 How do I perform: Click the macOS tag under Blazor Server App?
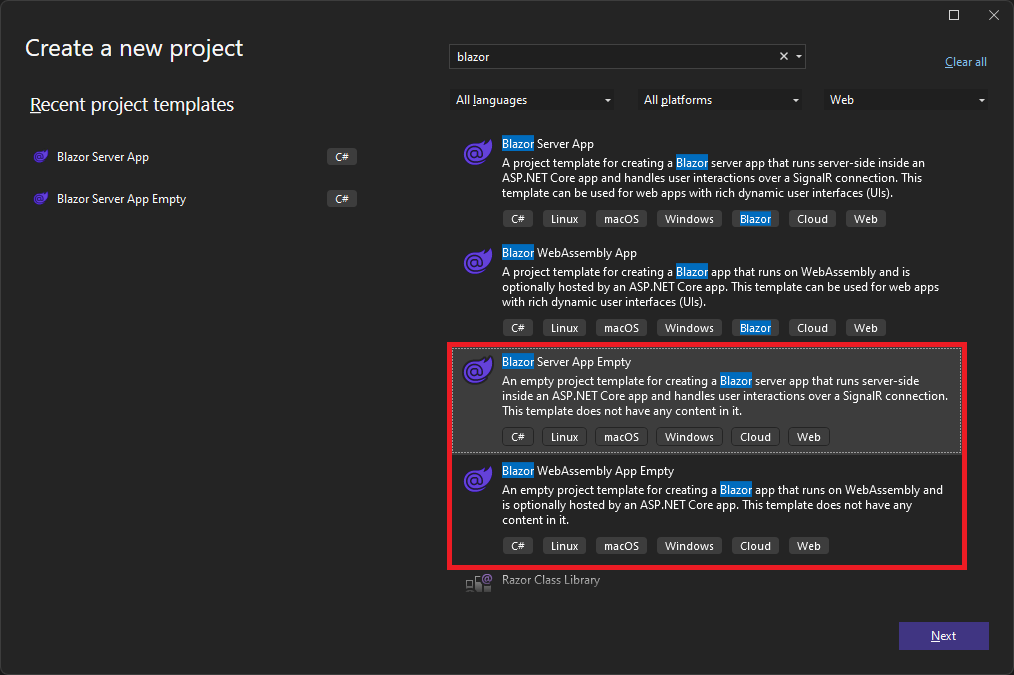[x=621, y=219]
